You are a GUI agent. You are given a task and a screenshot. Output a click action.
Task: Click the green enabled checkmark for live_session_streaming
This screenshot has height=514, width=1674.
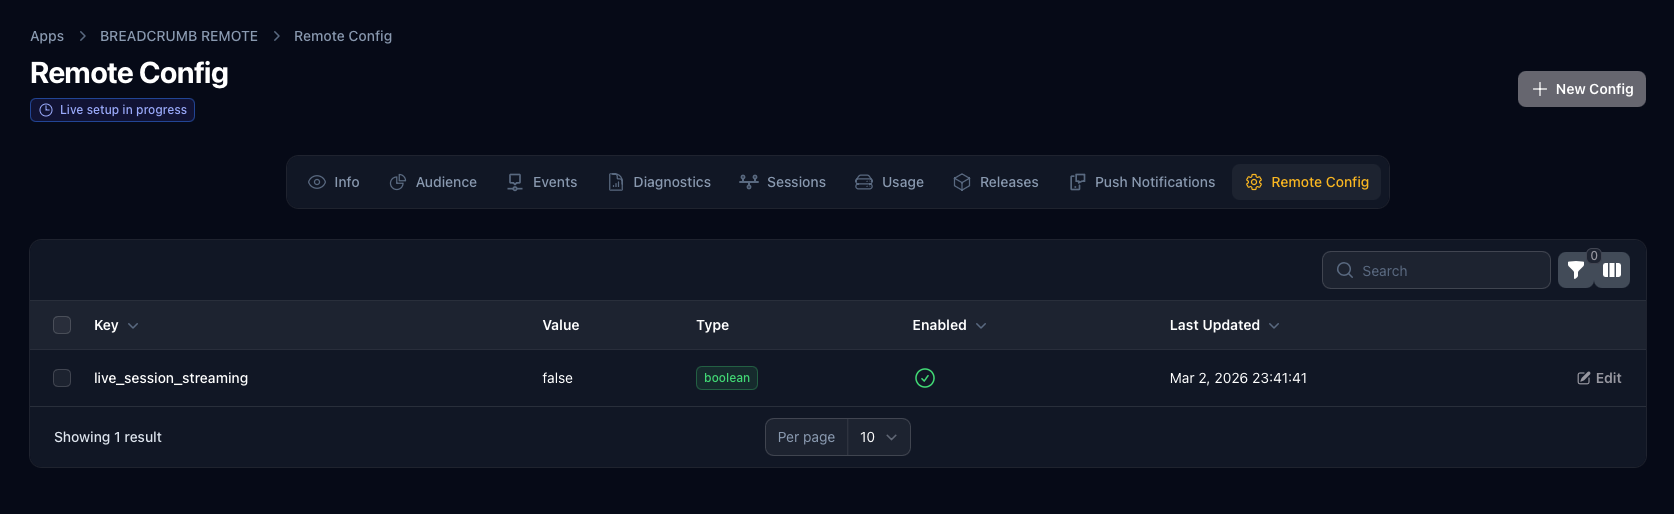point(925,378)
